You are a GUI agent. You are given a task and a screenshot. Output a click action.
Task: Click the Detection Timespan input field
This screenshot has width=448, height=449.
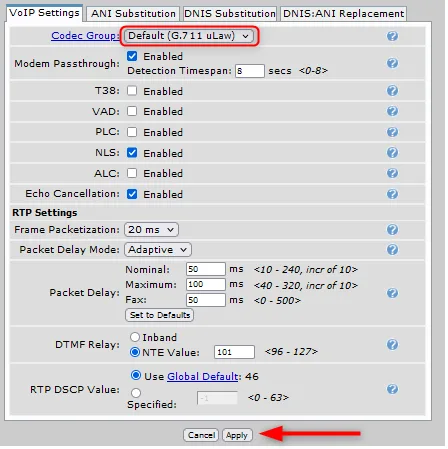(250, 71)
